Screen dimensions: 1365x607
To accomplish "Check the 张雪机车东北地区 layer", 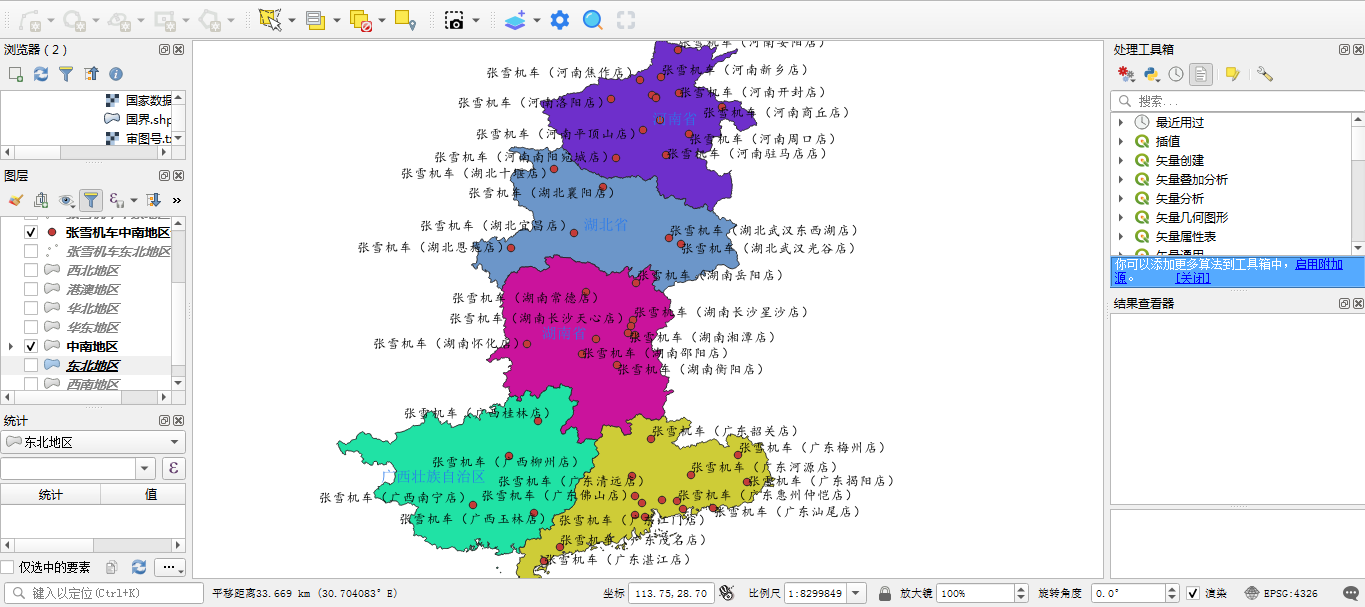I will [x=31, y=251].
